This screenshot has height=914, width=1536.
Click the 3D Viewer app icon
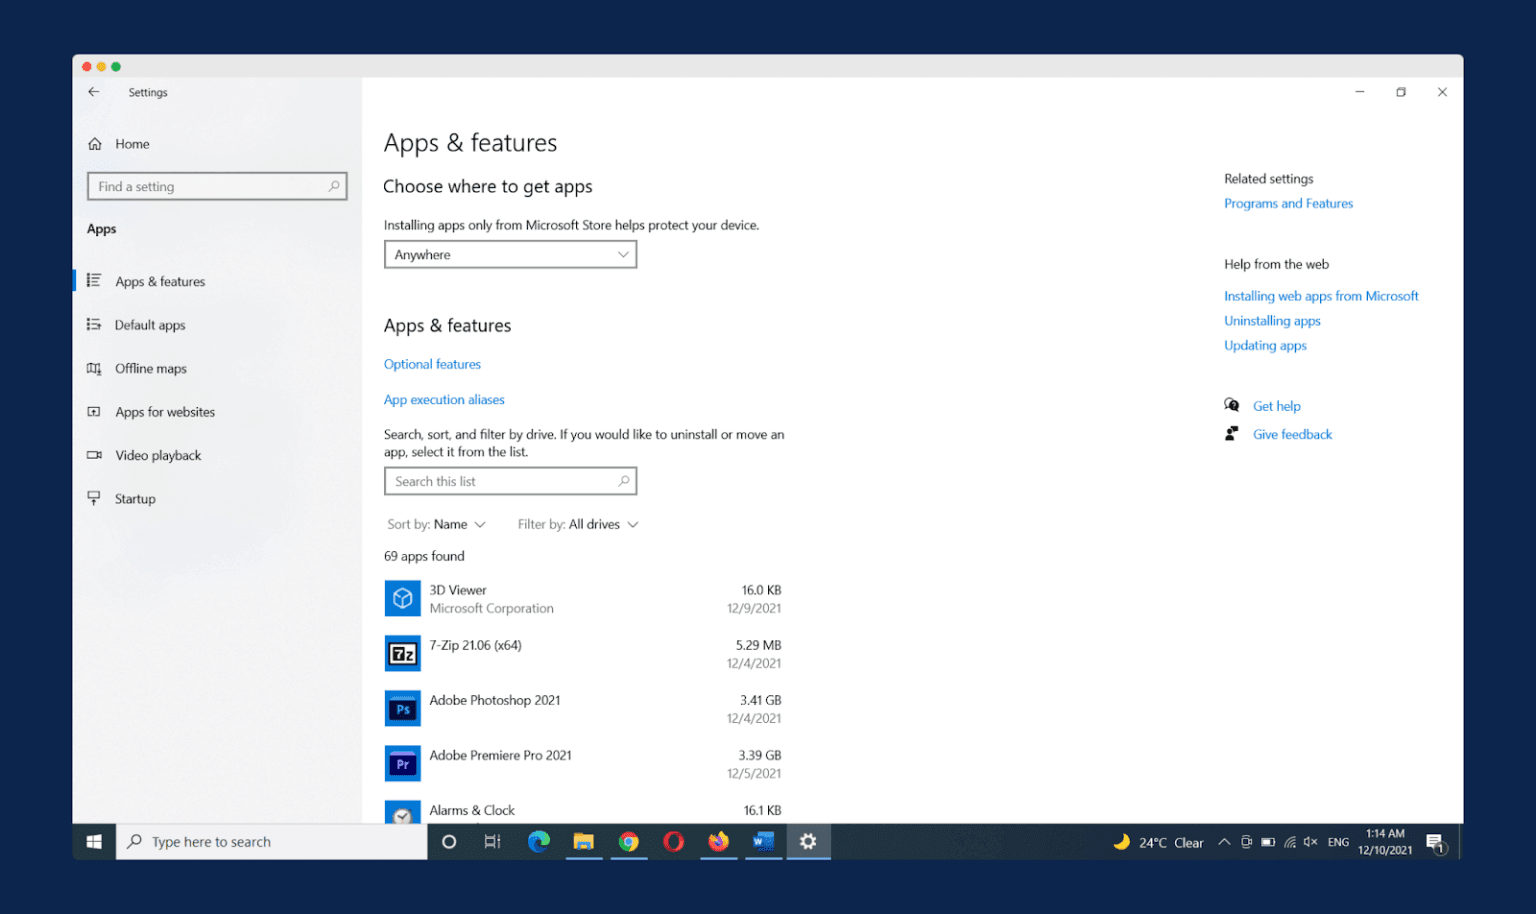tap(402, 598)
